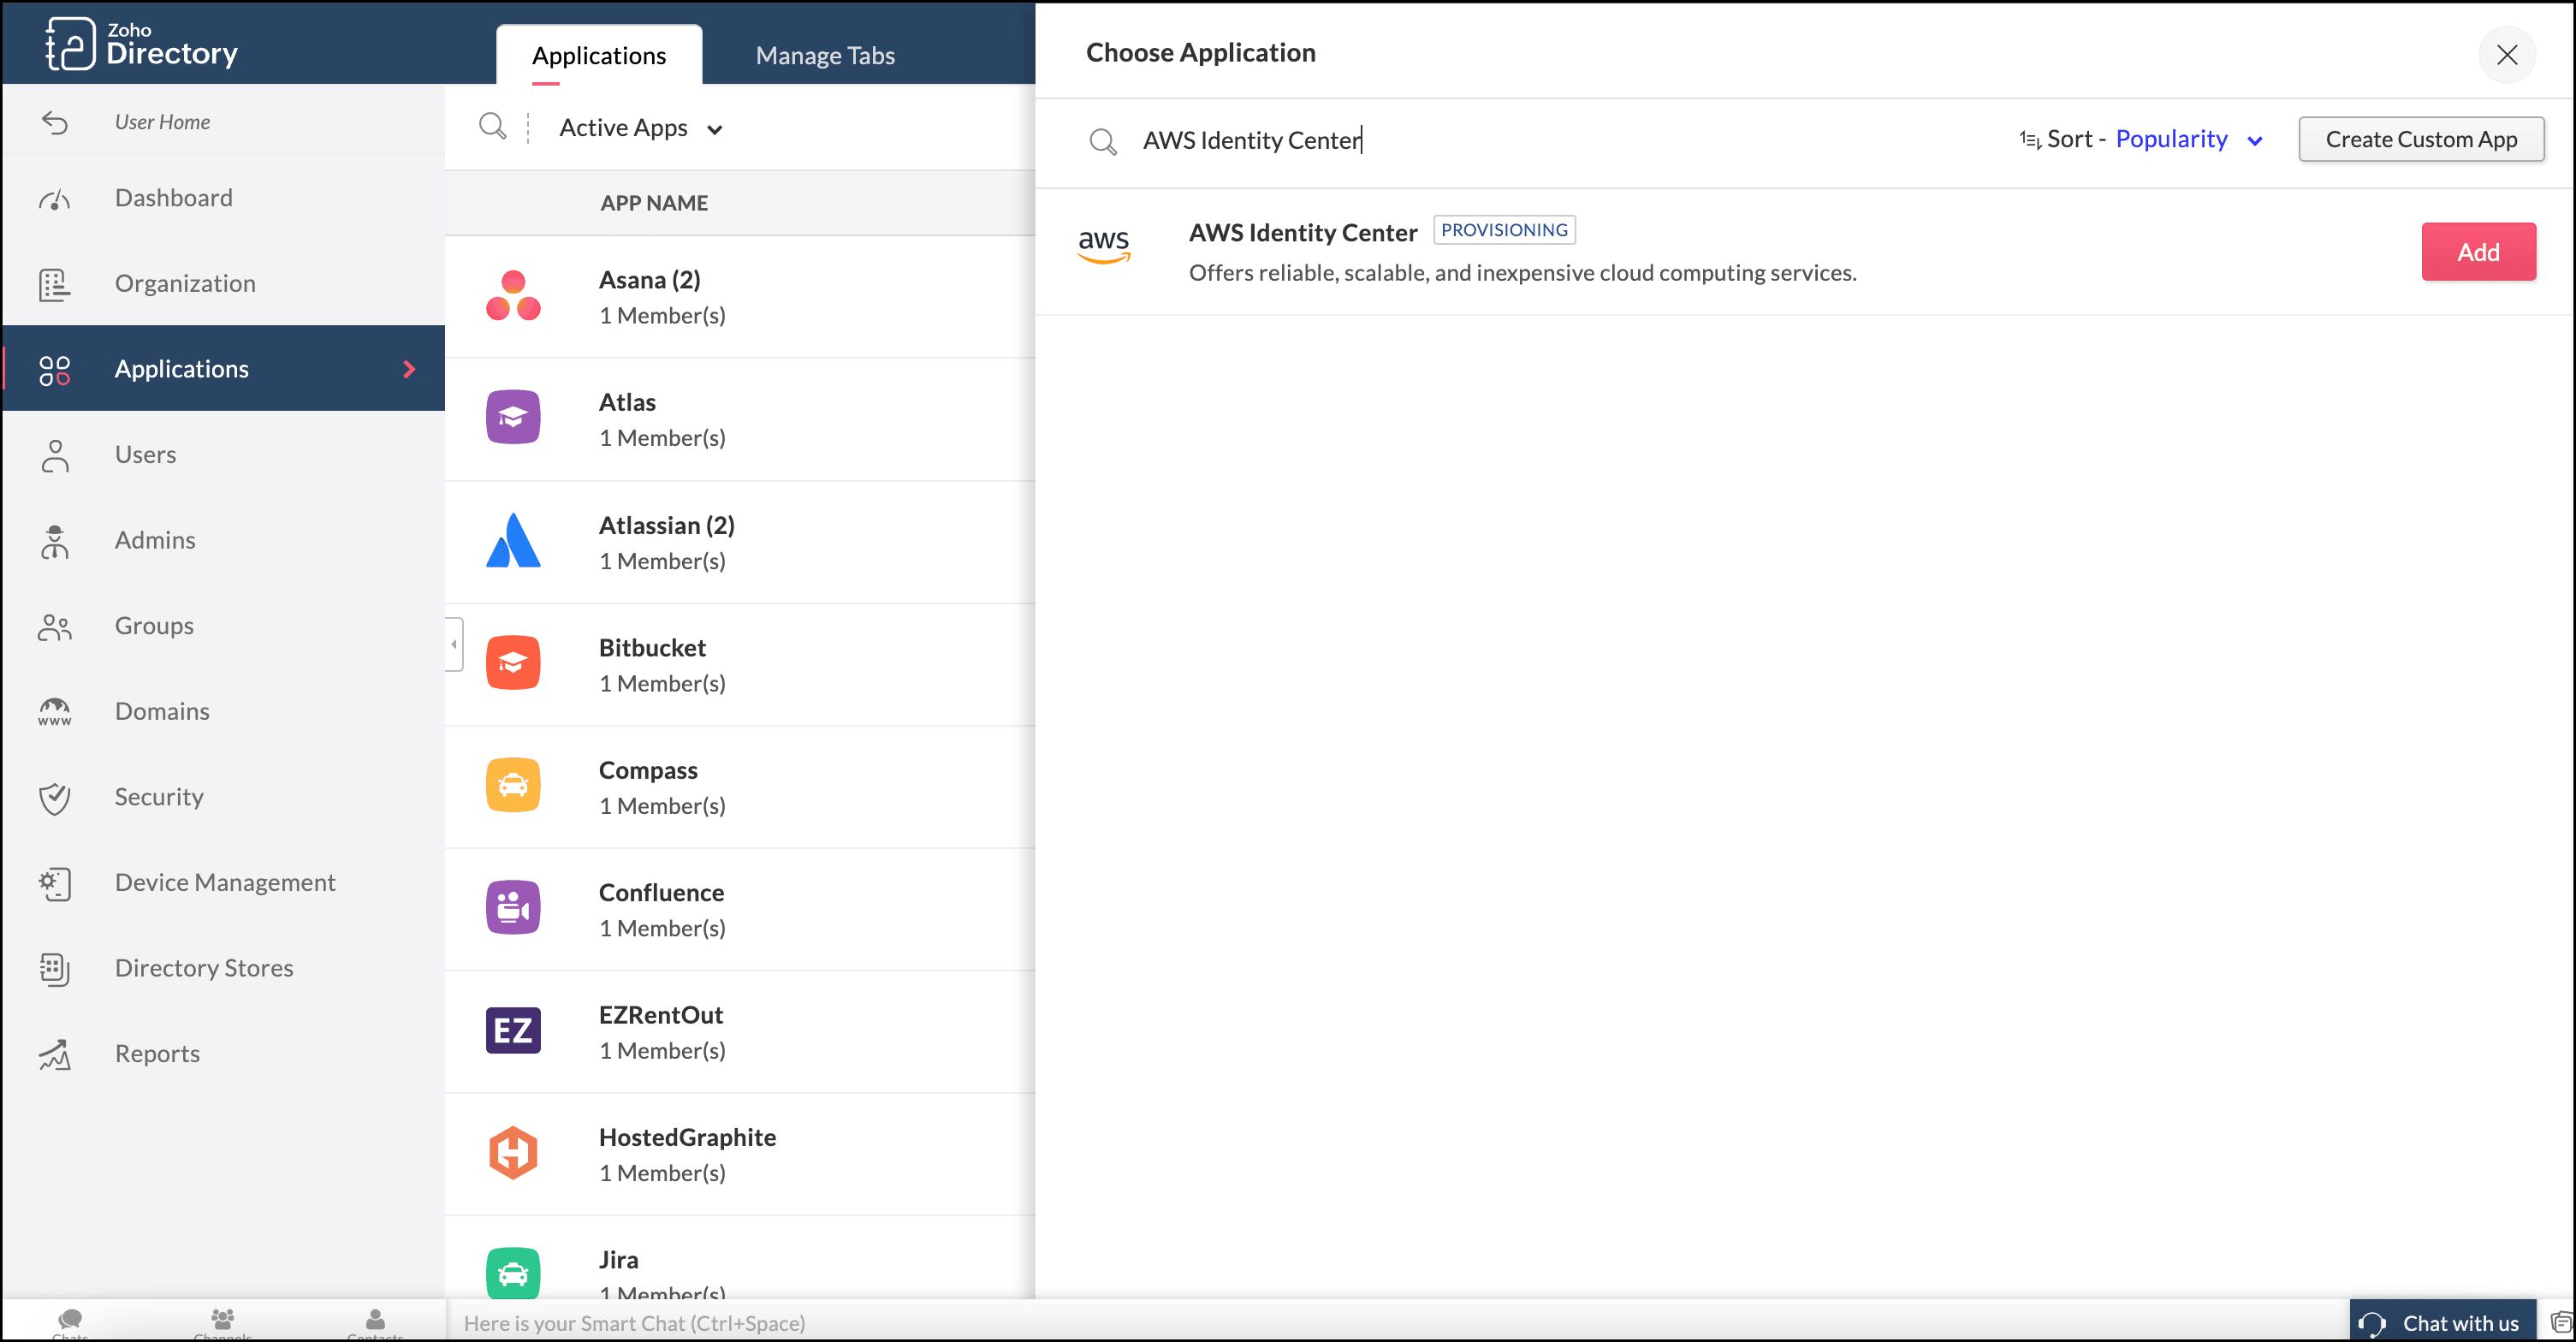Click the APP NAME column header
2576x1342 pixels.
[654, 203]
